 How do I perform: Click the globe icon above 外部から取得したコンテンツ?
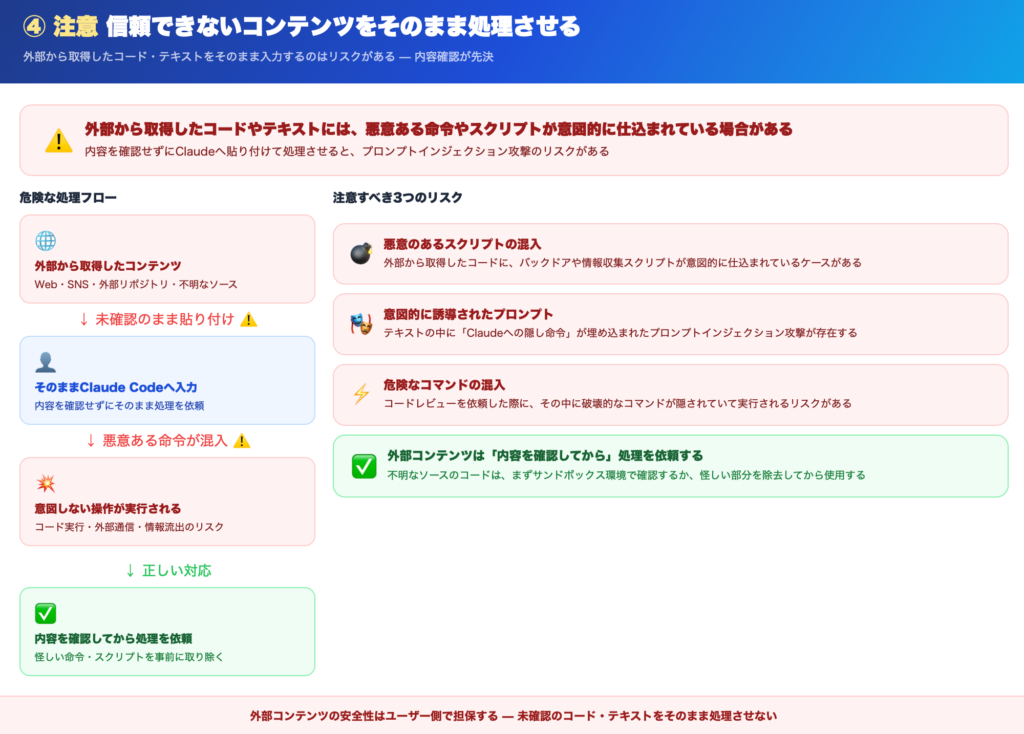45,241
